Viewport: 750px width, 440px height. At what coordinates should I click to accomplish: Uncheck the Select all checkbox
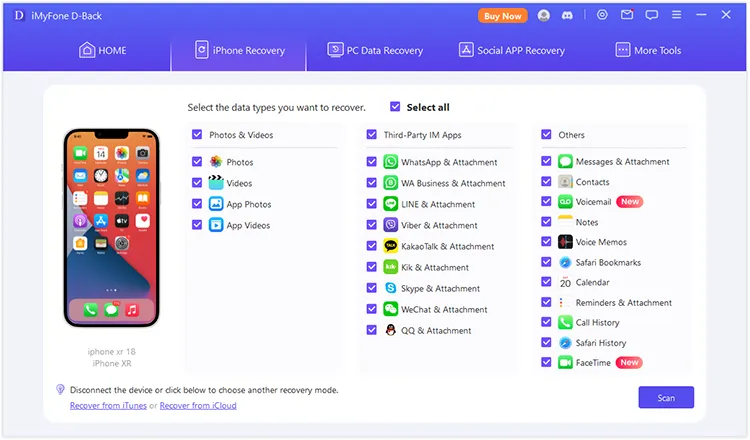pos(395,106)
